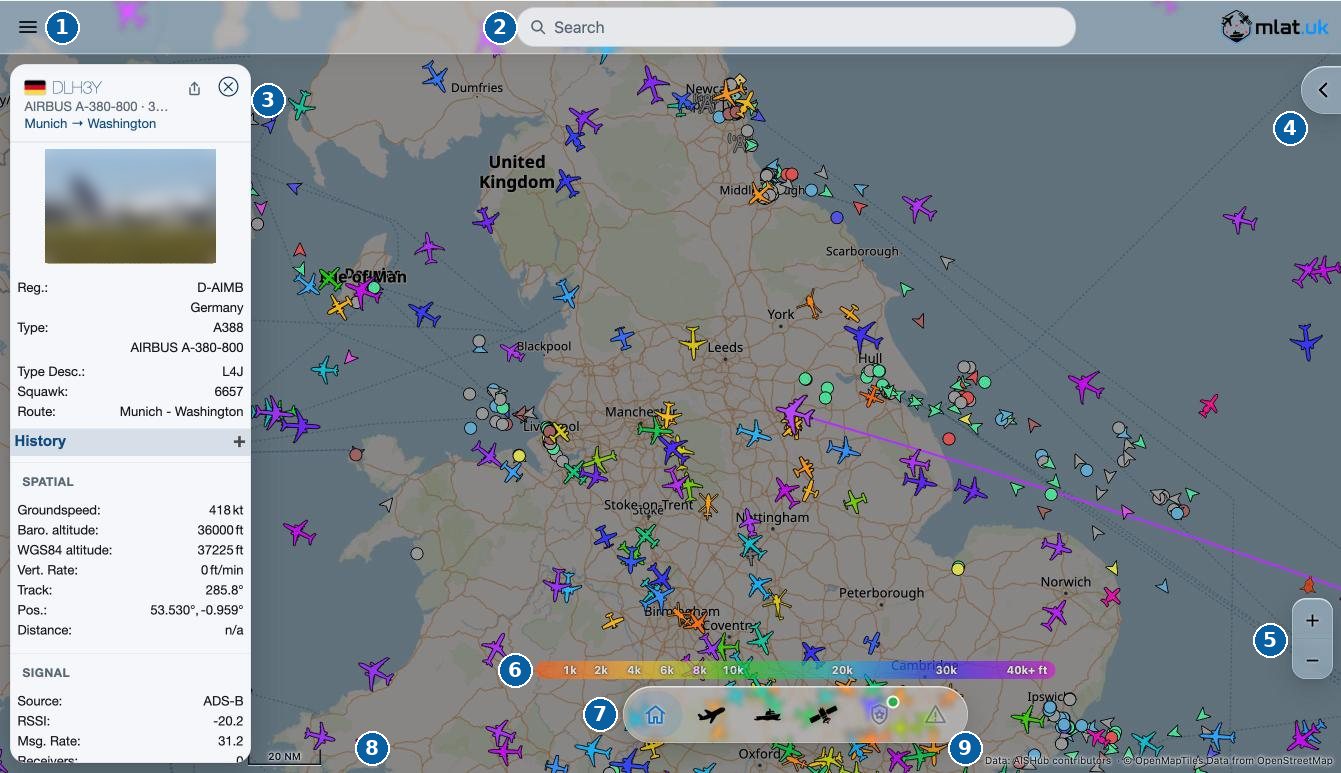Select the dark blue aircraft above Hull
Viewport: 1341px width, 773px height.
tap(862, 335)
